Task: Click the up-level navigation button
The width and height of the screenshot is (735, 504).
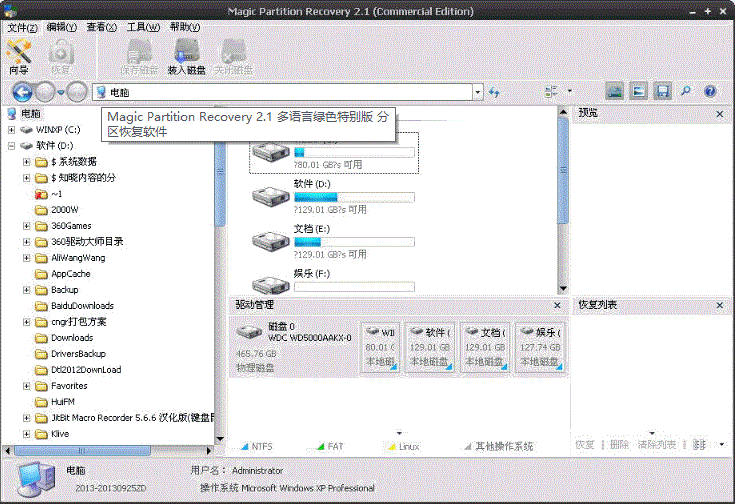Action: pos(77,92)
